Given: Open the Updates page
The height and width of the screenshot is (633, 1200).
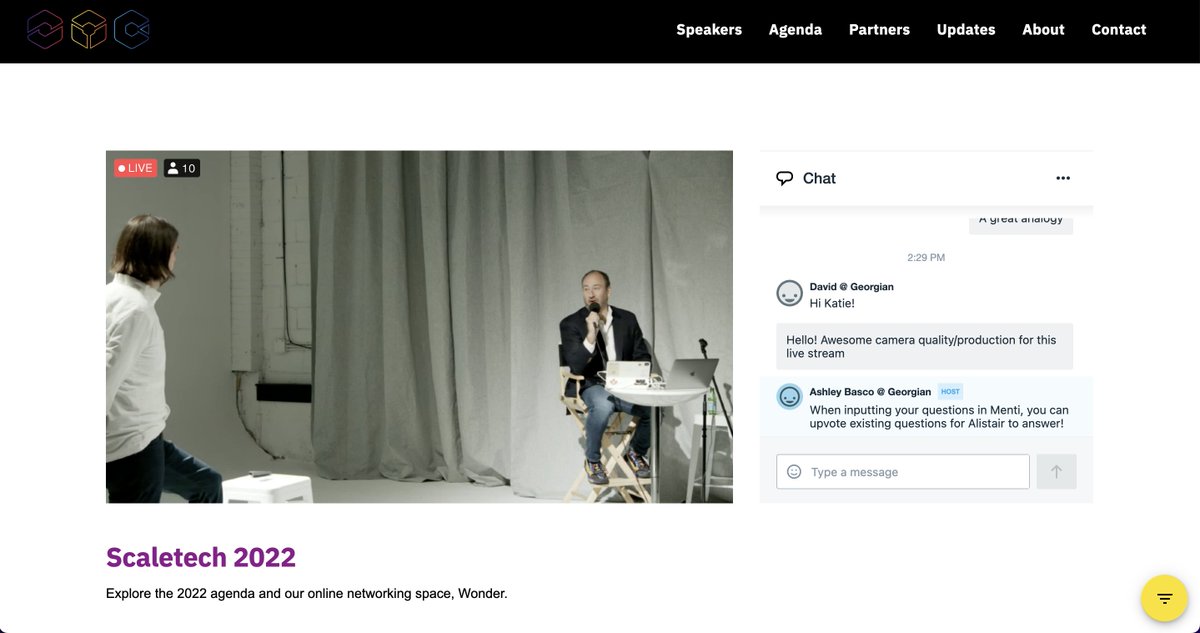Looking at the screenshot, I should pyautogui.click(x=966, y=30).
